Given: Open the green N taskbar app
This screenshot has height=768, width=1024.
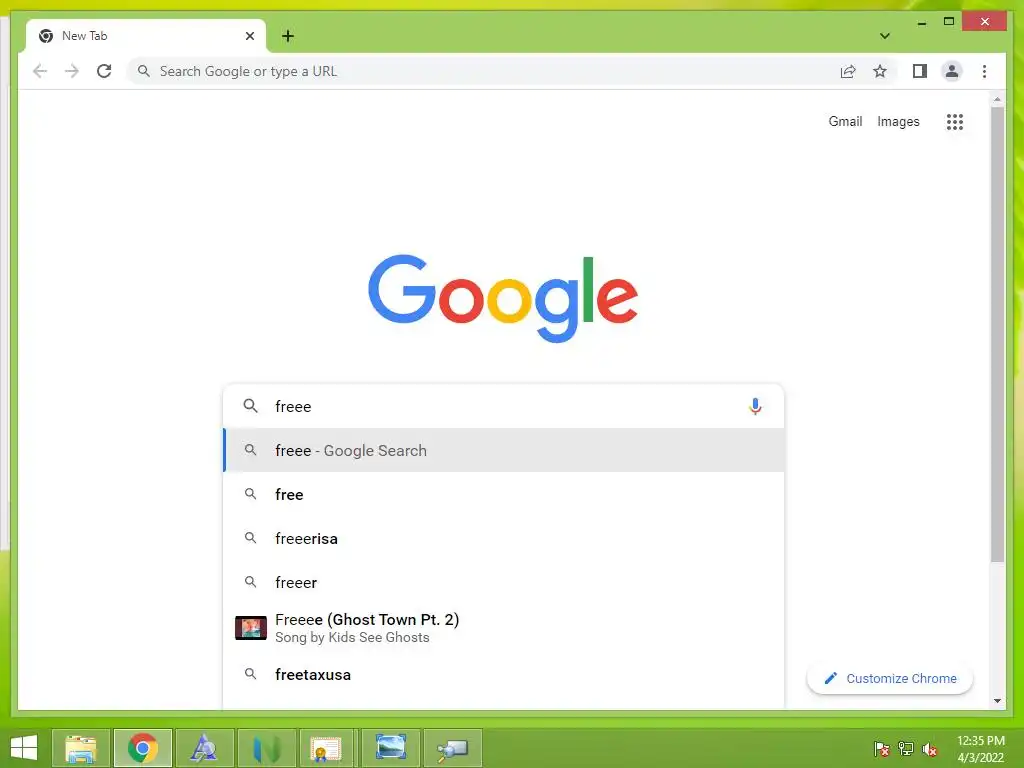Looking at the screenshot, I should (x=266, y=748).
